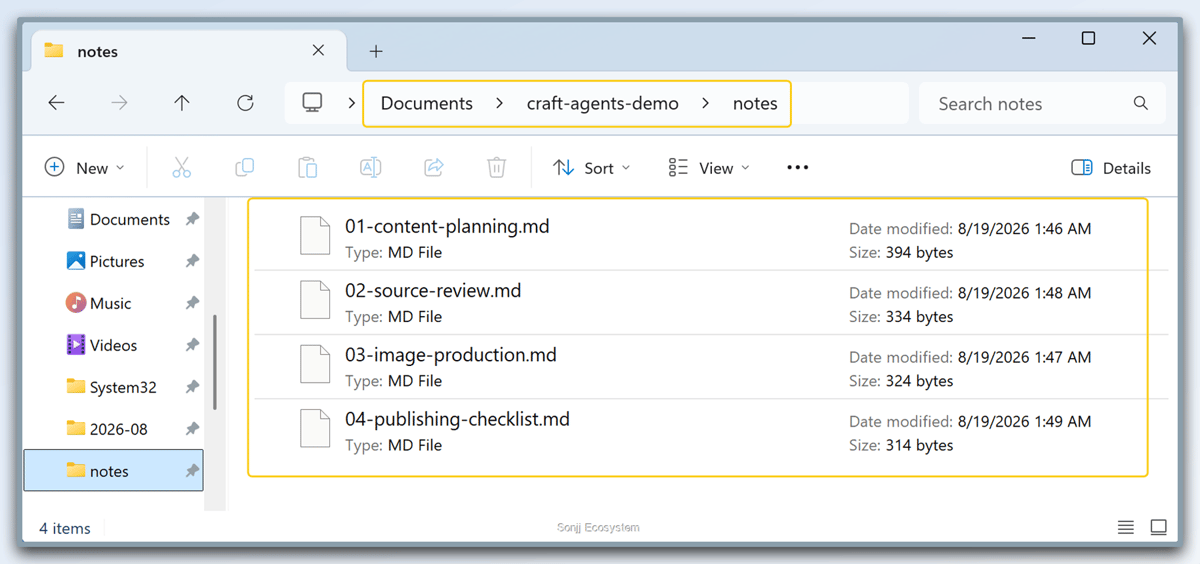Expand chevron after Documents breadcrumb
Image resolution: width=1200 pixels, height=564 pixels.
499,103
